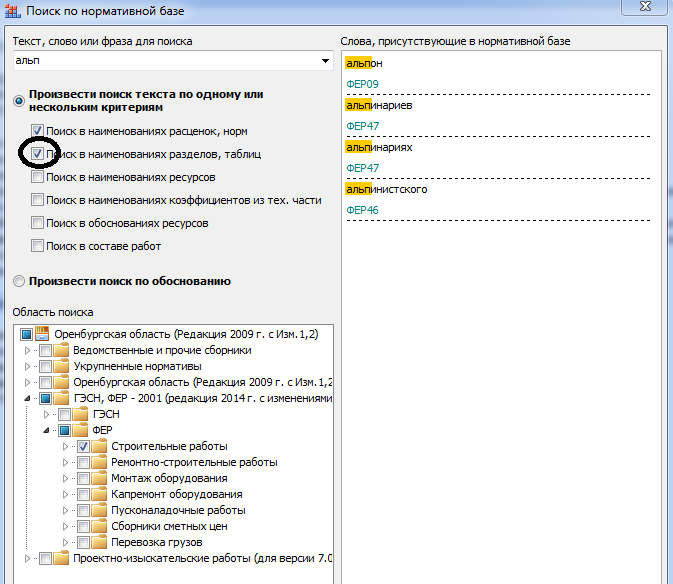Click ФЕР47 link under альпинариев

(x=363, y=126)
